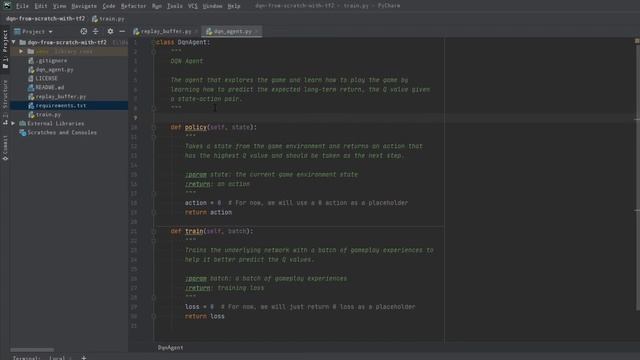Fold the policy method docstring
Screen dimensions: 640x360
point(154,137)
